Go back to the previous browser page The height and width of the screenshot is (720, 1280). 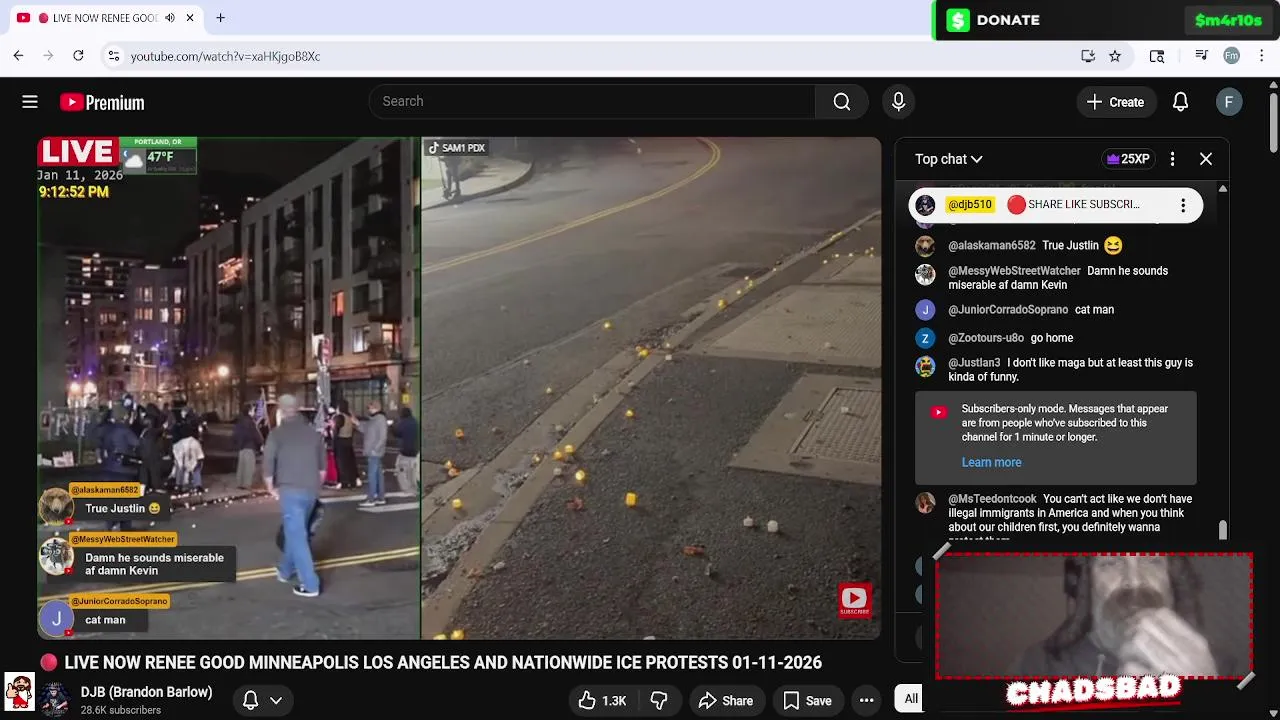point(18,56)
